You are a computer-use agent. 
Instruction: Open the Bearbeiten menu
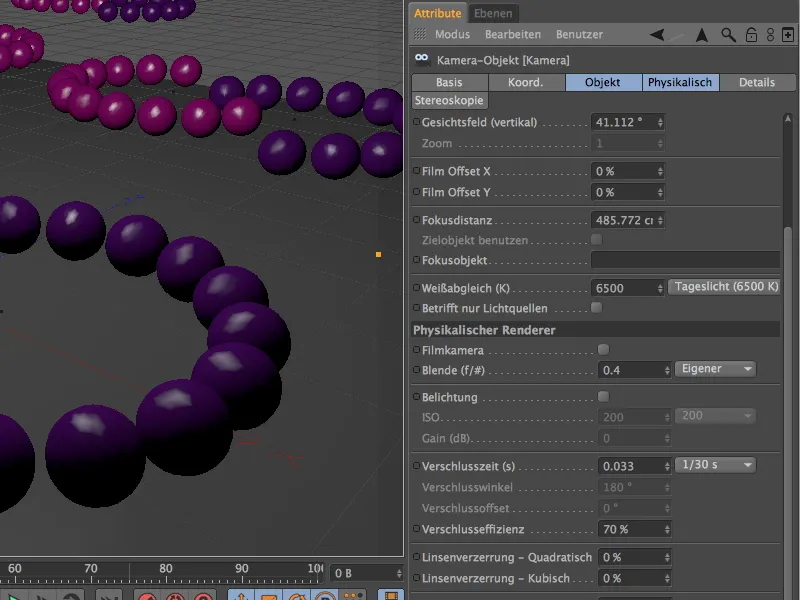(x=513, y=34)
